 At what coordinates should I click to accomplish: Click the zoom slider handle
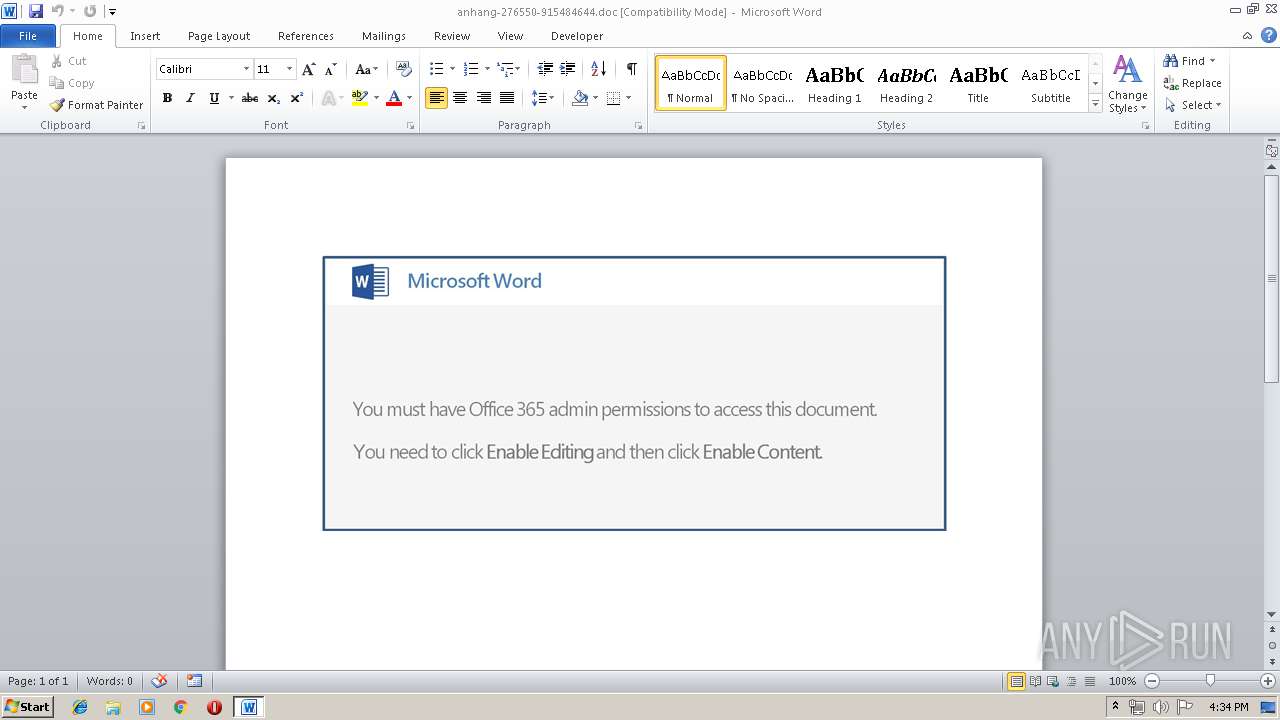pyautogui.click(x=1210, y=681)
